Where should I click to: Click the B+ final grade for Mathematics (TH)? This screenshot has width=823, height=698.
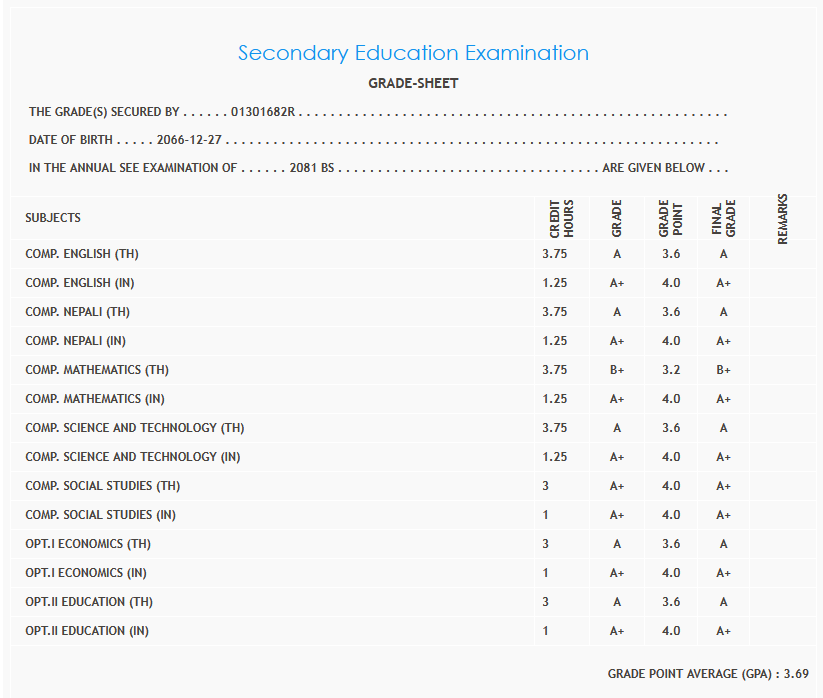pos(723,370)
